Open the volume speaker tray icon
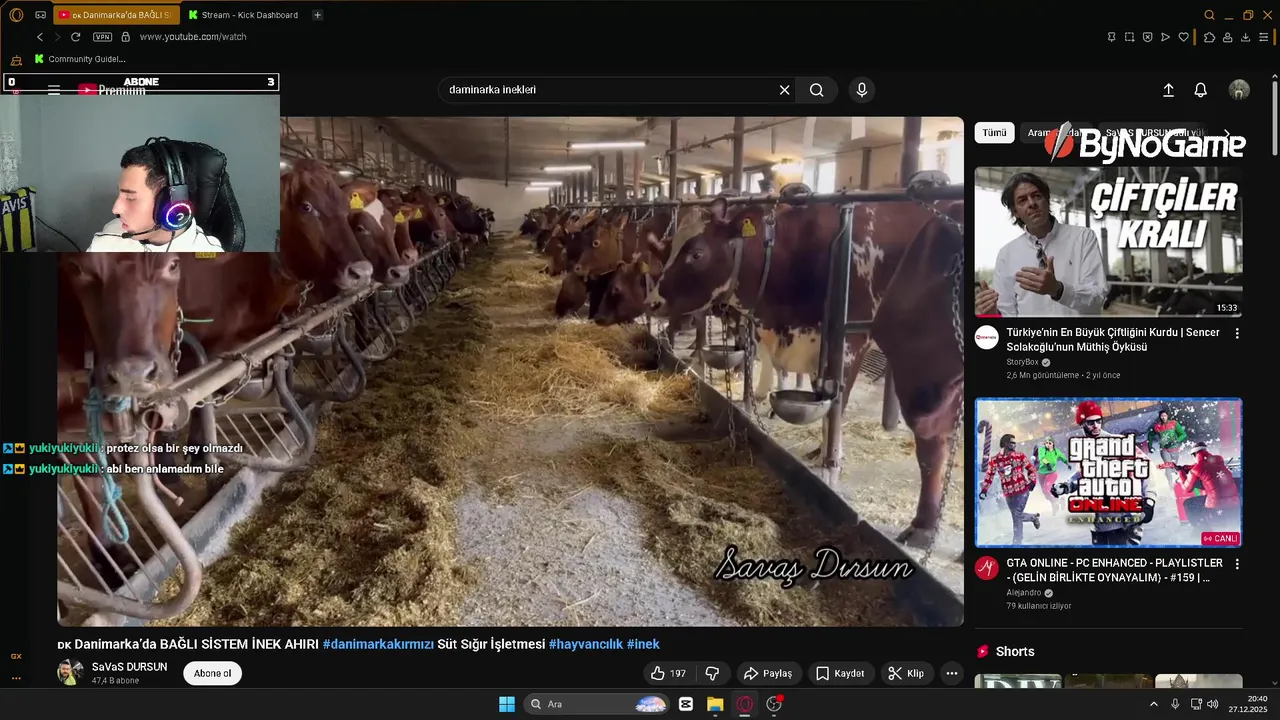 click(x=1213, y=704)
